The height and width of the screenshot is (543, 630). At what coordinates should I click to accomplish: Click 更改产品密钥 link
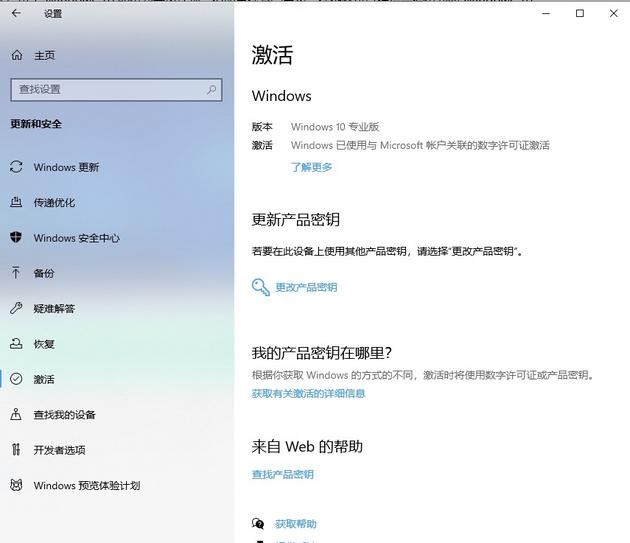click(306, 287)
